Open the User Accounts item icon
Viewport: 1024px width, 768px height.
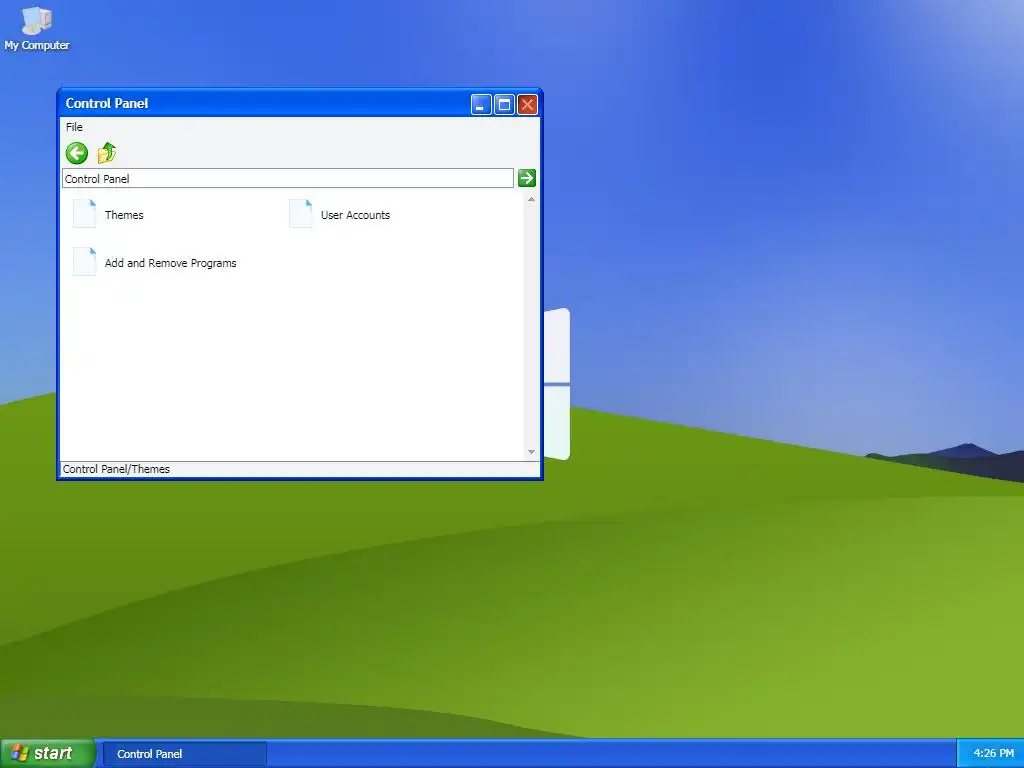(x=300, y=214)
